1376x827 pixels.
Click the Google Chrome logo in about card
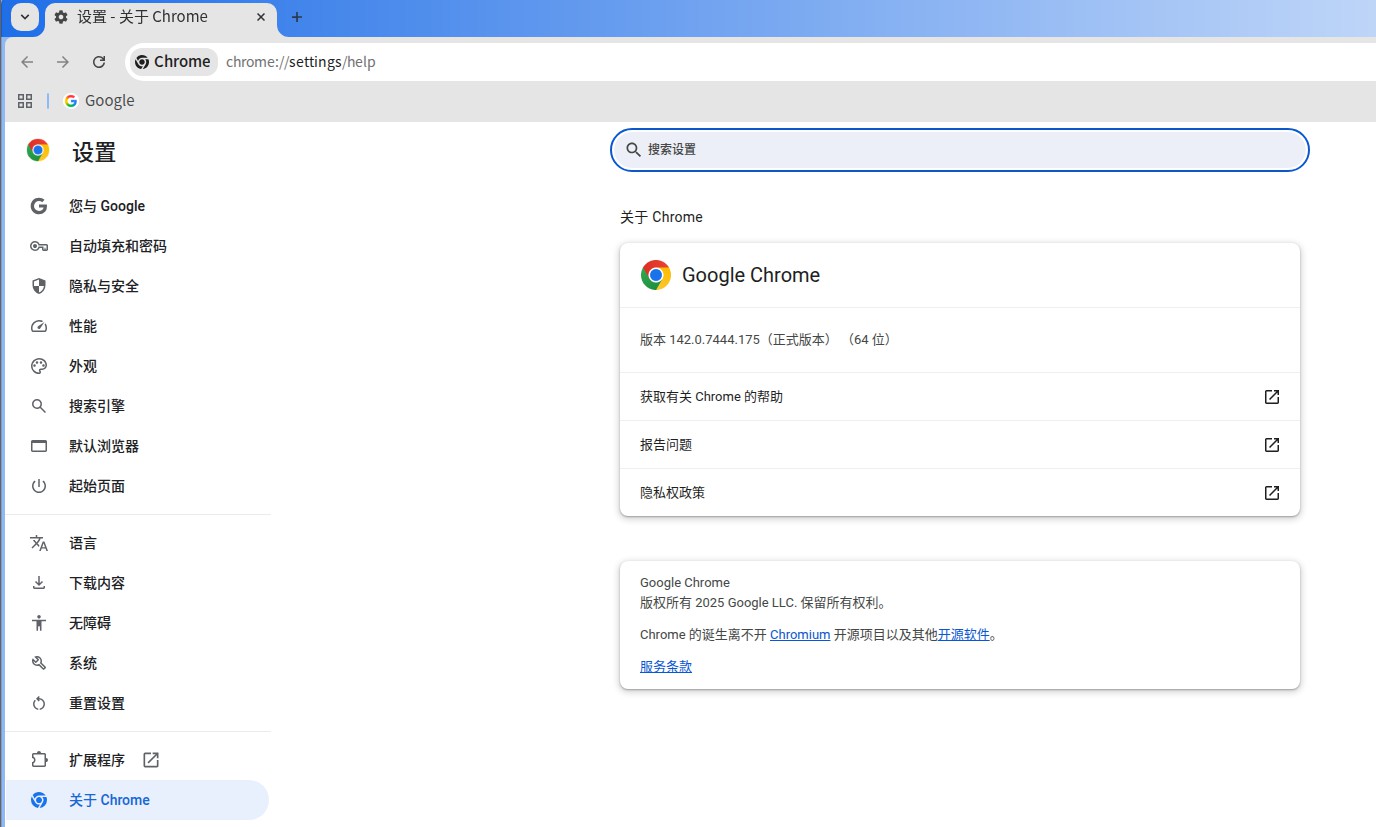pos(656,275)
